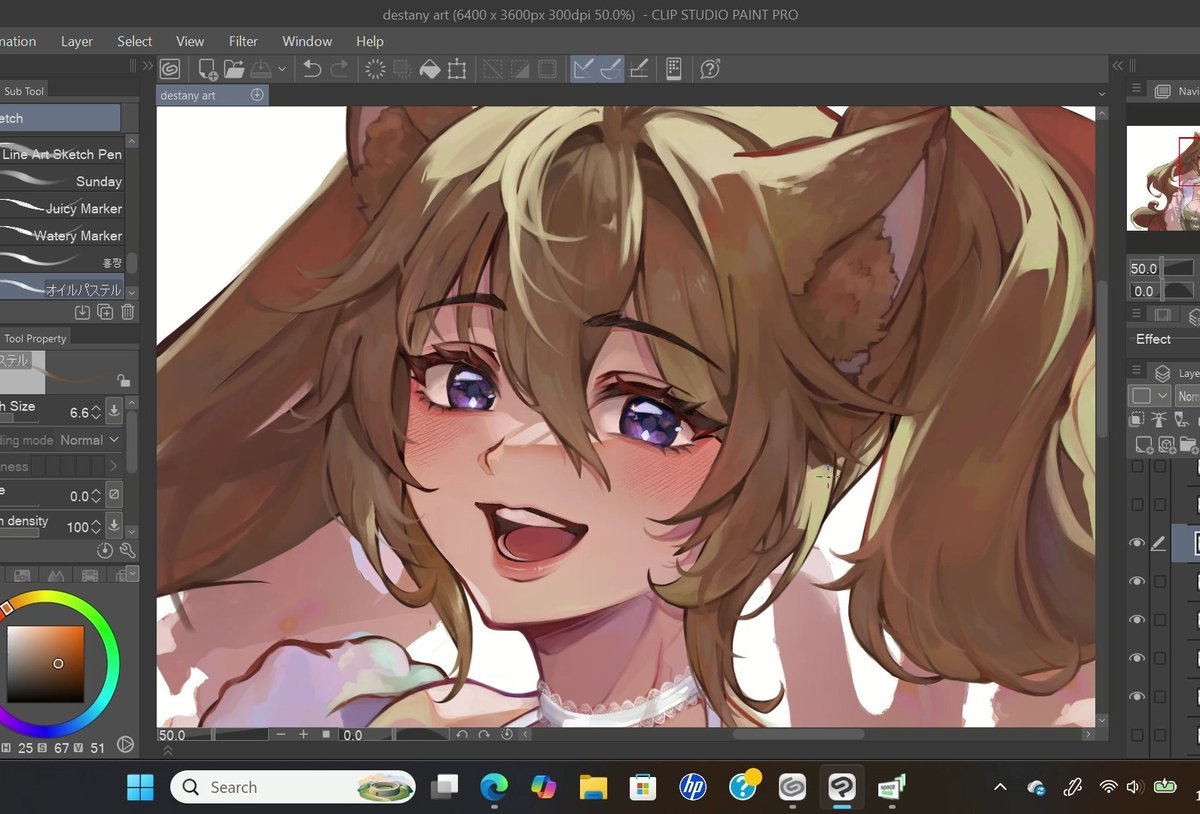Image resolution: width=1200 pixels, height=814 pixels.
Task: Open a file using the folder icon
Action: pos(234,69)
